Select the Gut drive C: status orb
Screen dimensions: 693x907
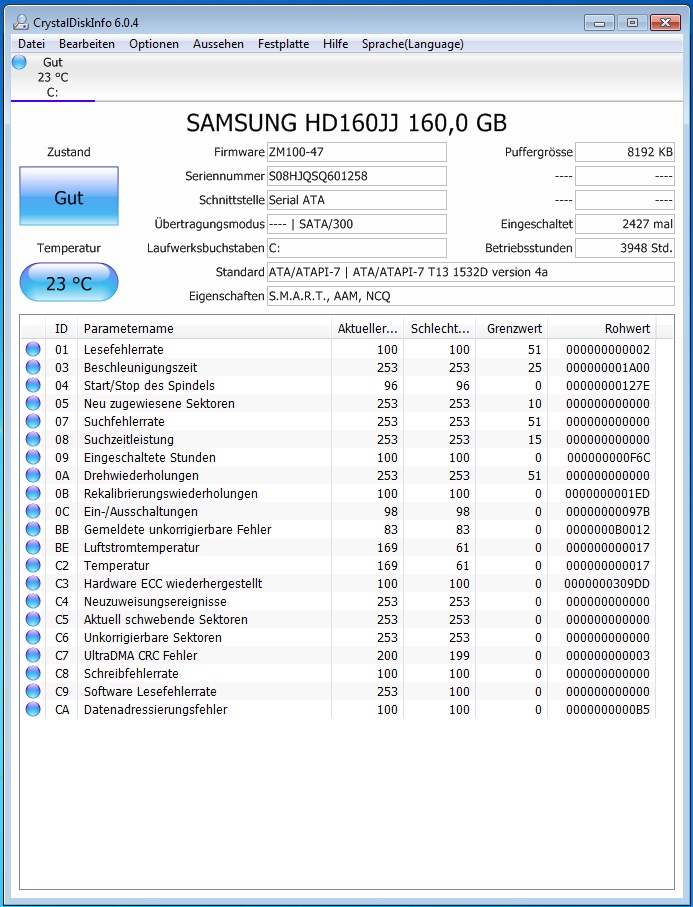tap(19, 62)
